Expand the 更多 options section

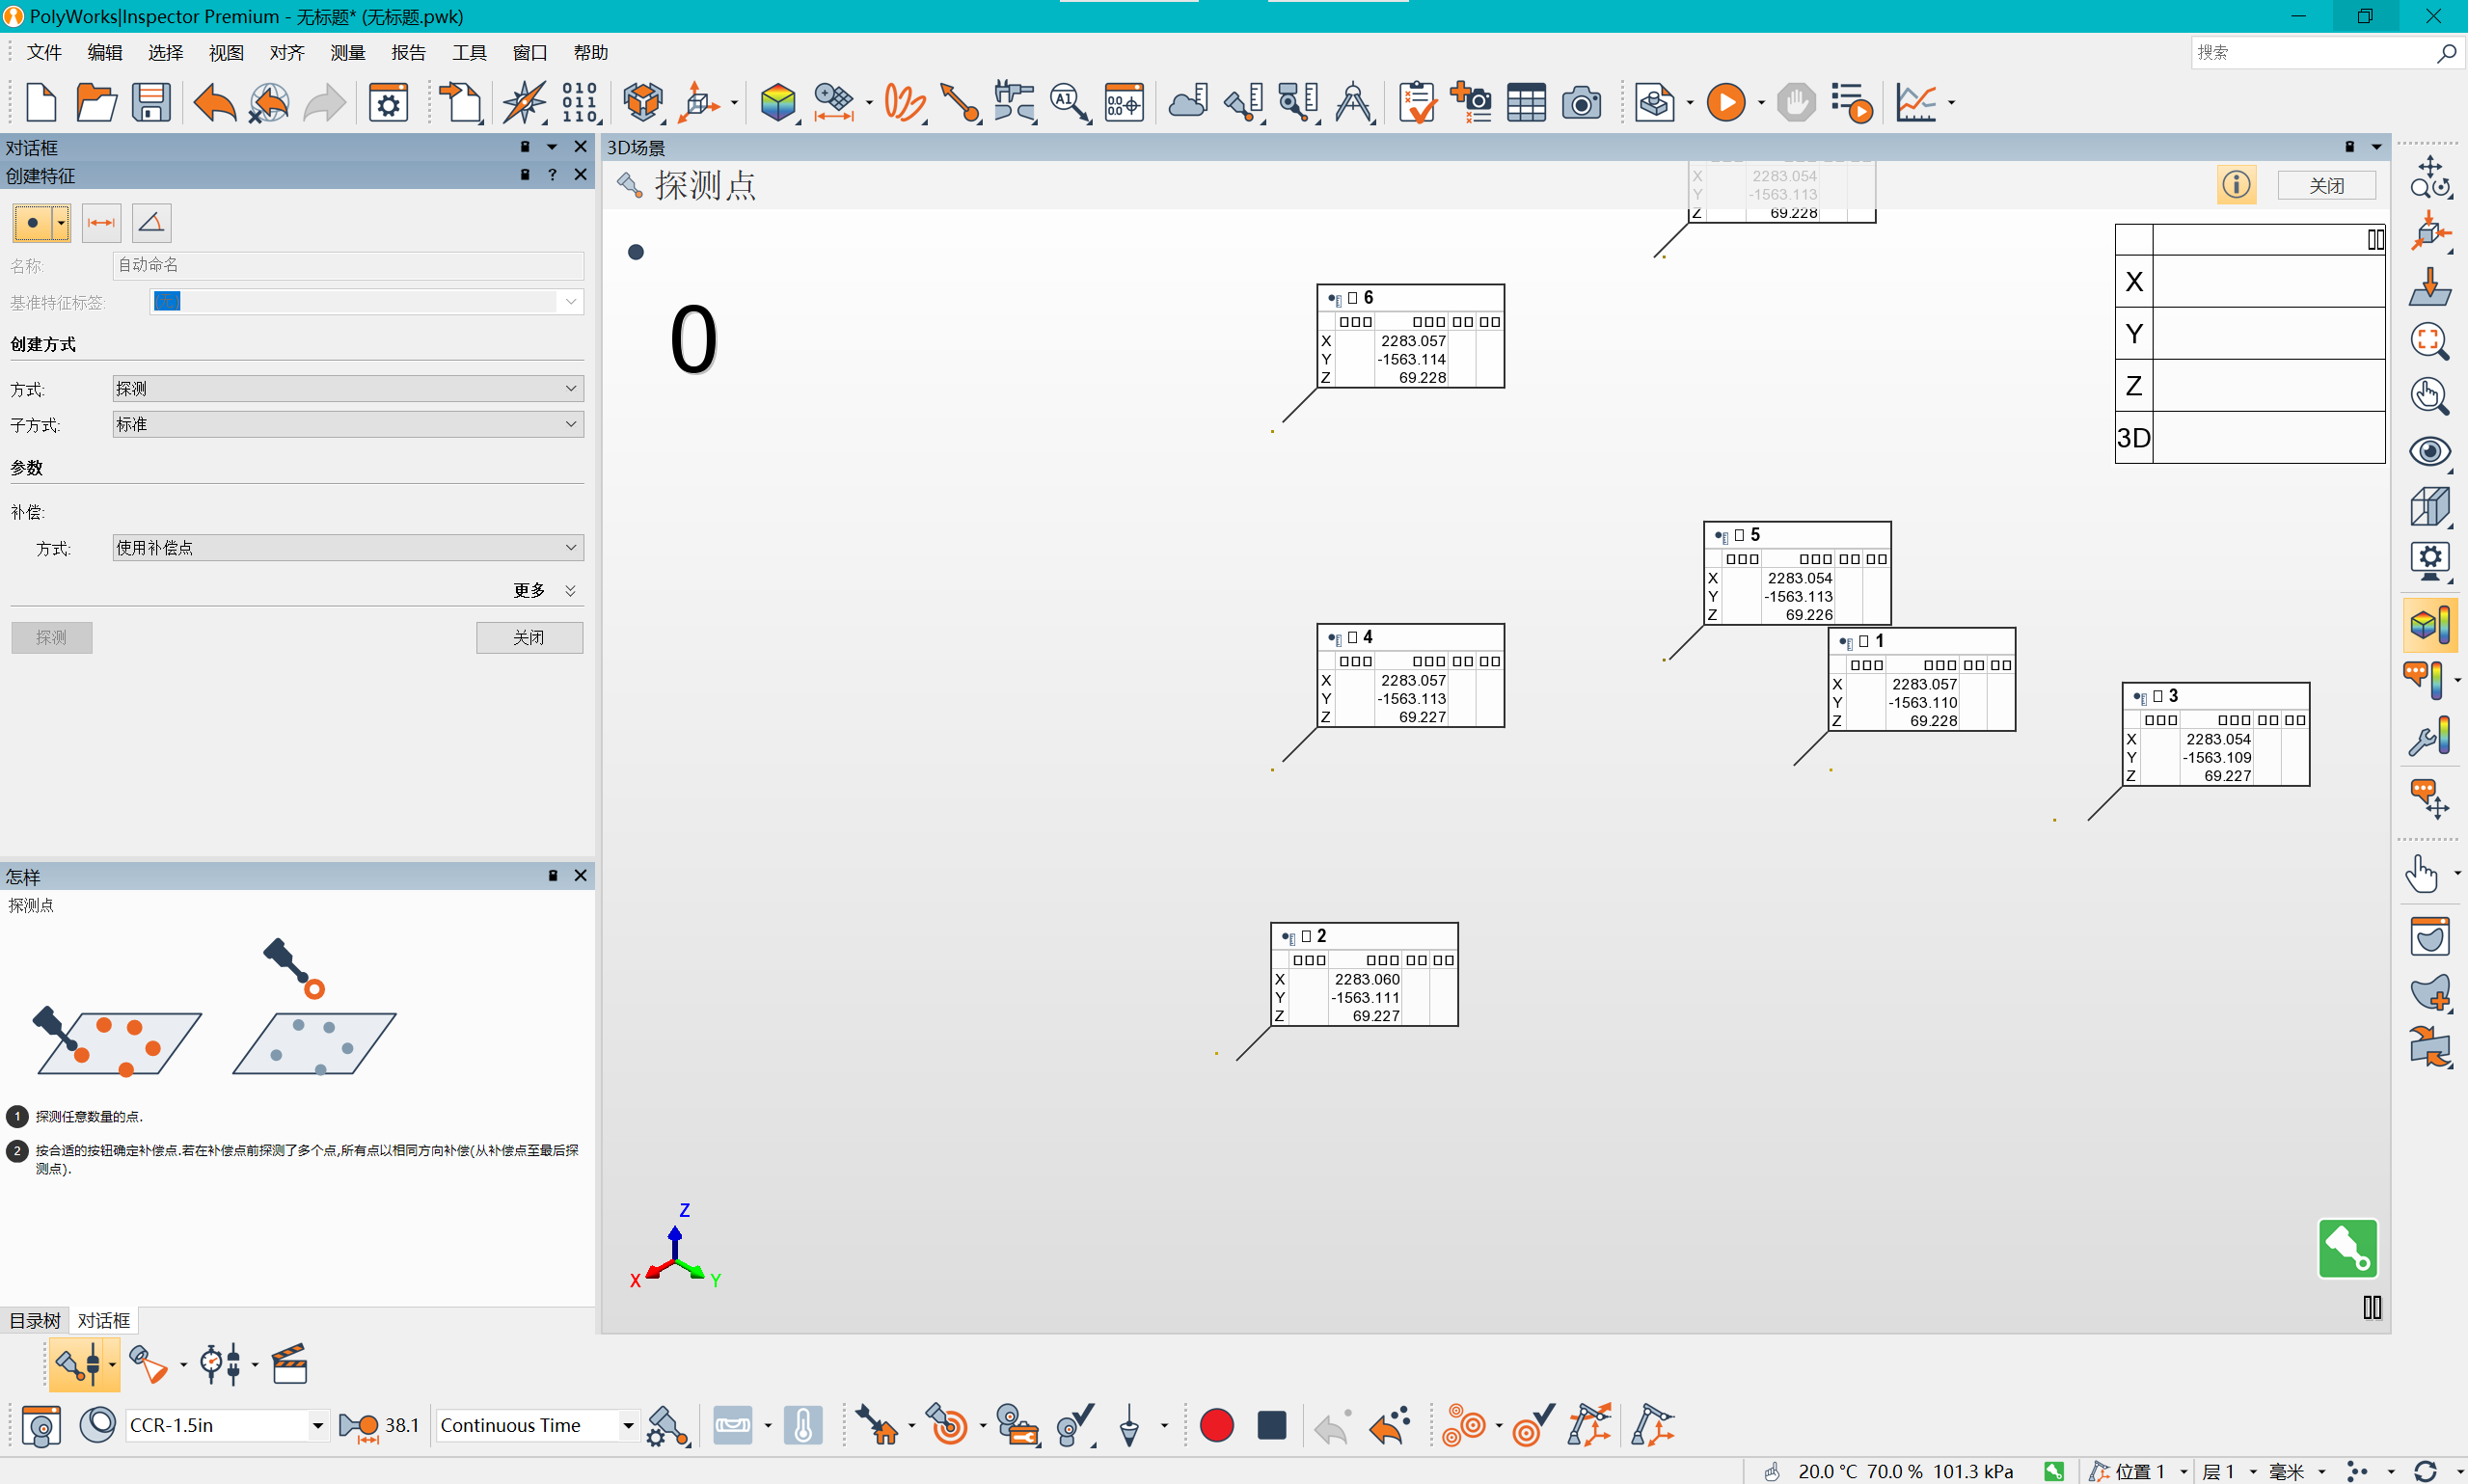click(x=545, y=590)
